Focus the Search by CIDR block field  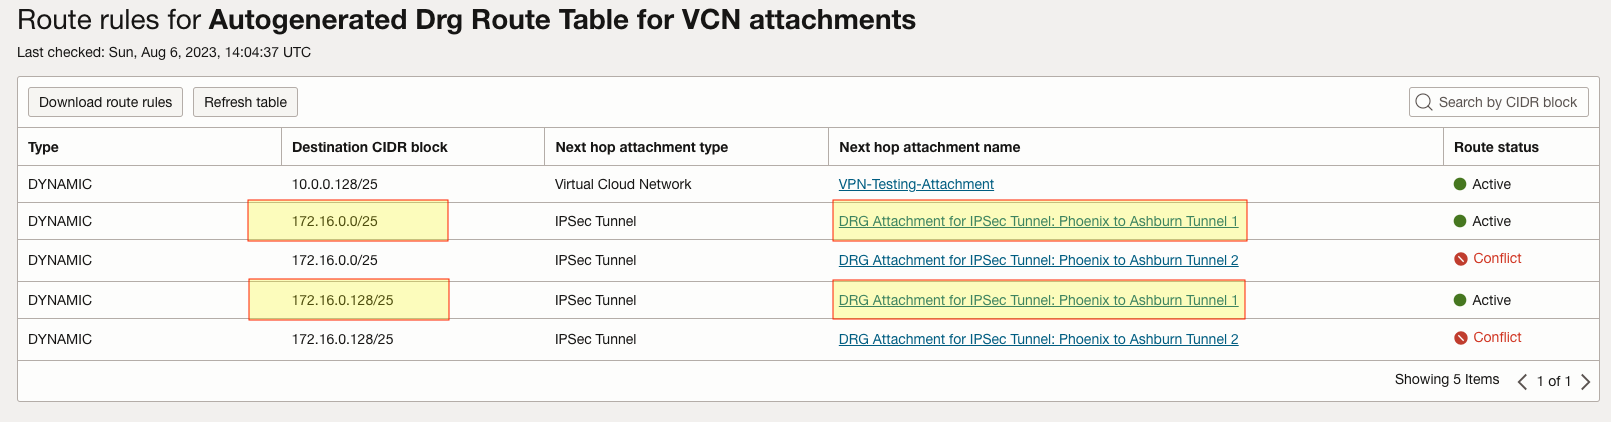pyautogui.click(x=1507, y=102)
